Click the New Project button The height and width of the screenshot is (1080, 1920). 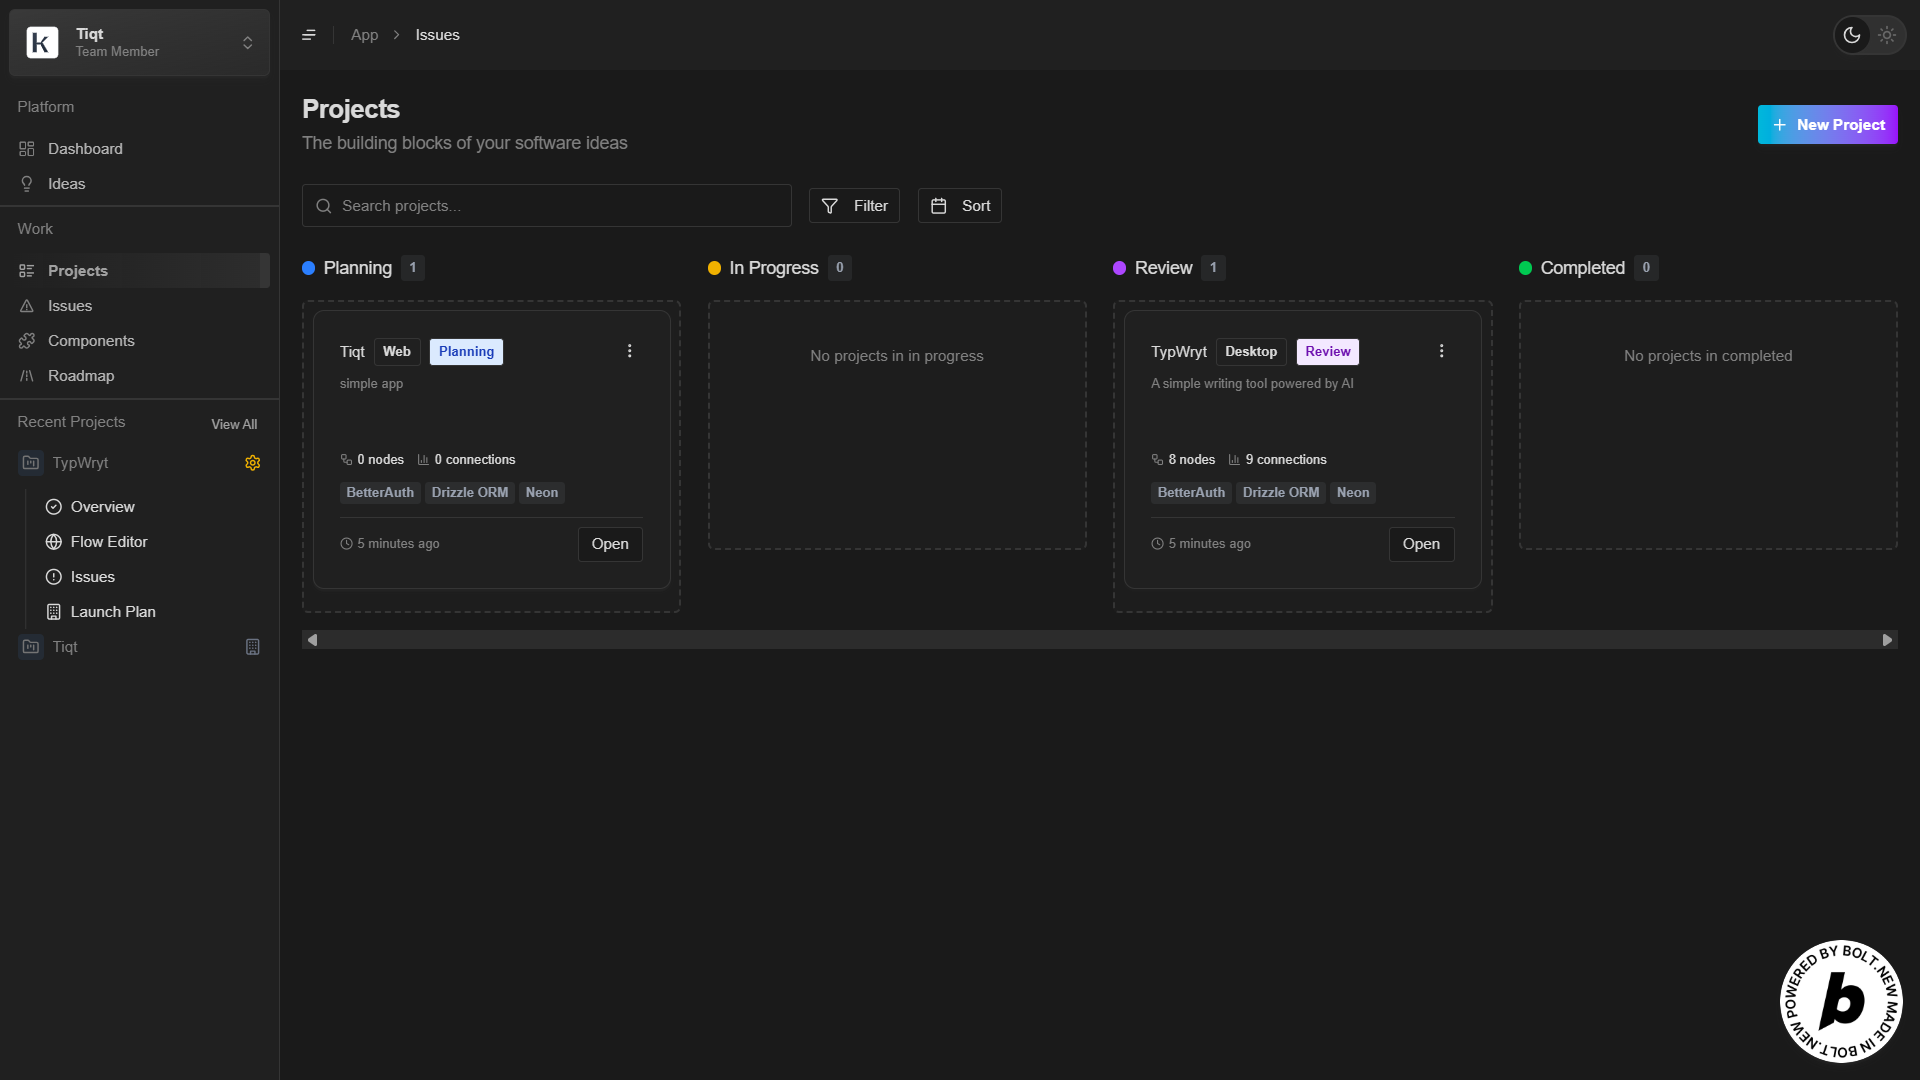(1827, 125)
